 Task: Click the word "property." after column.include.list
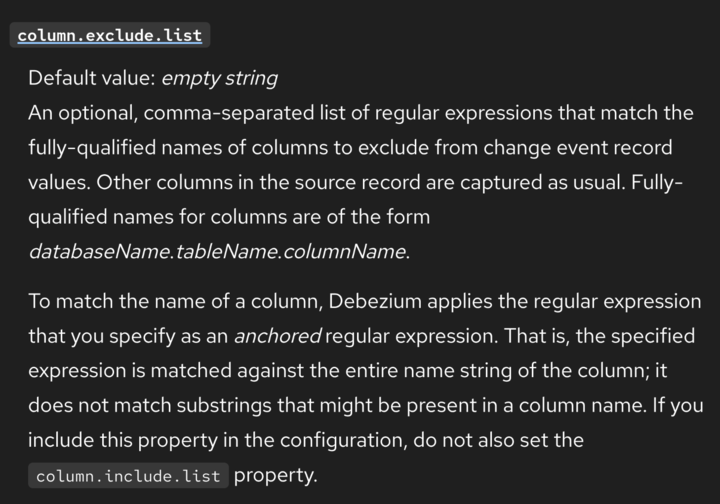click(x=275, y=475)
